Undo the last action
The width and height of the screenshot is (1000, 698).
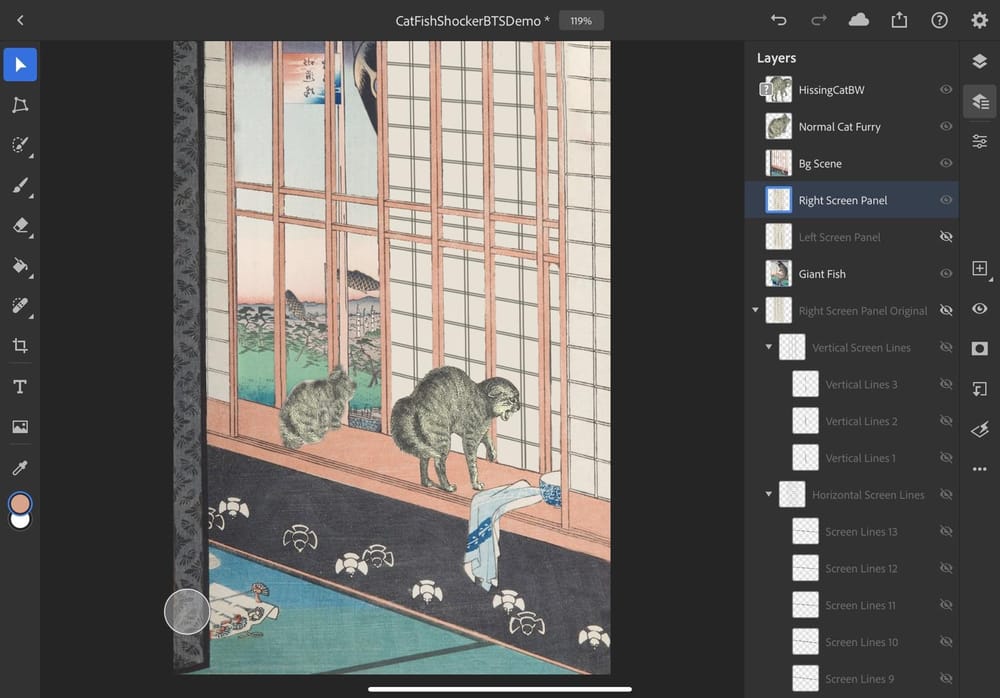pyautogui.click(x=778, y=20)
